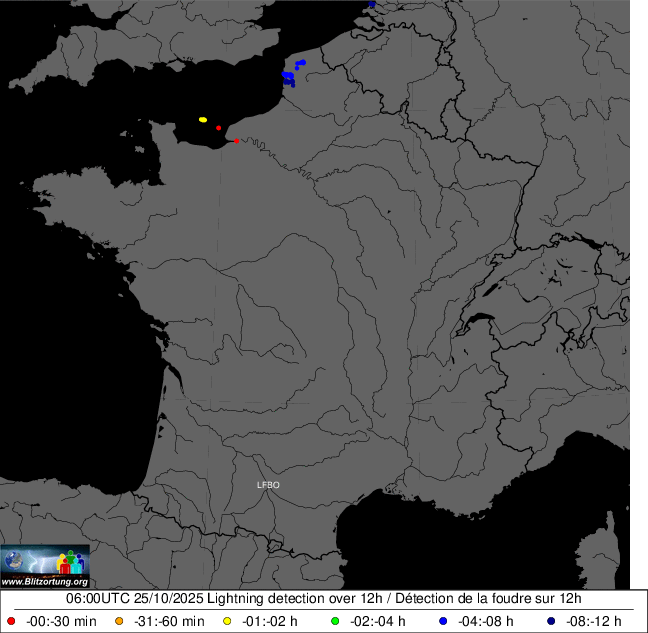Screen dimensions: 648x633
Task: Open the www.Blitzortung.org link text
Action: [45, 581]
